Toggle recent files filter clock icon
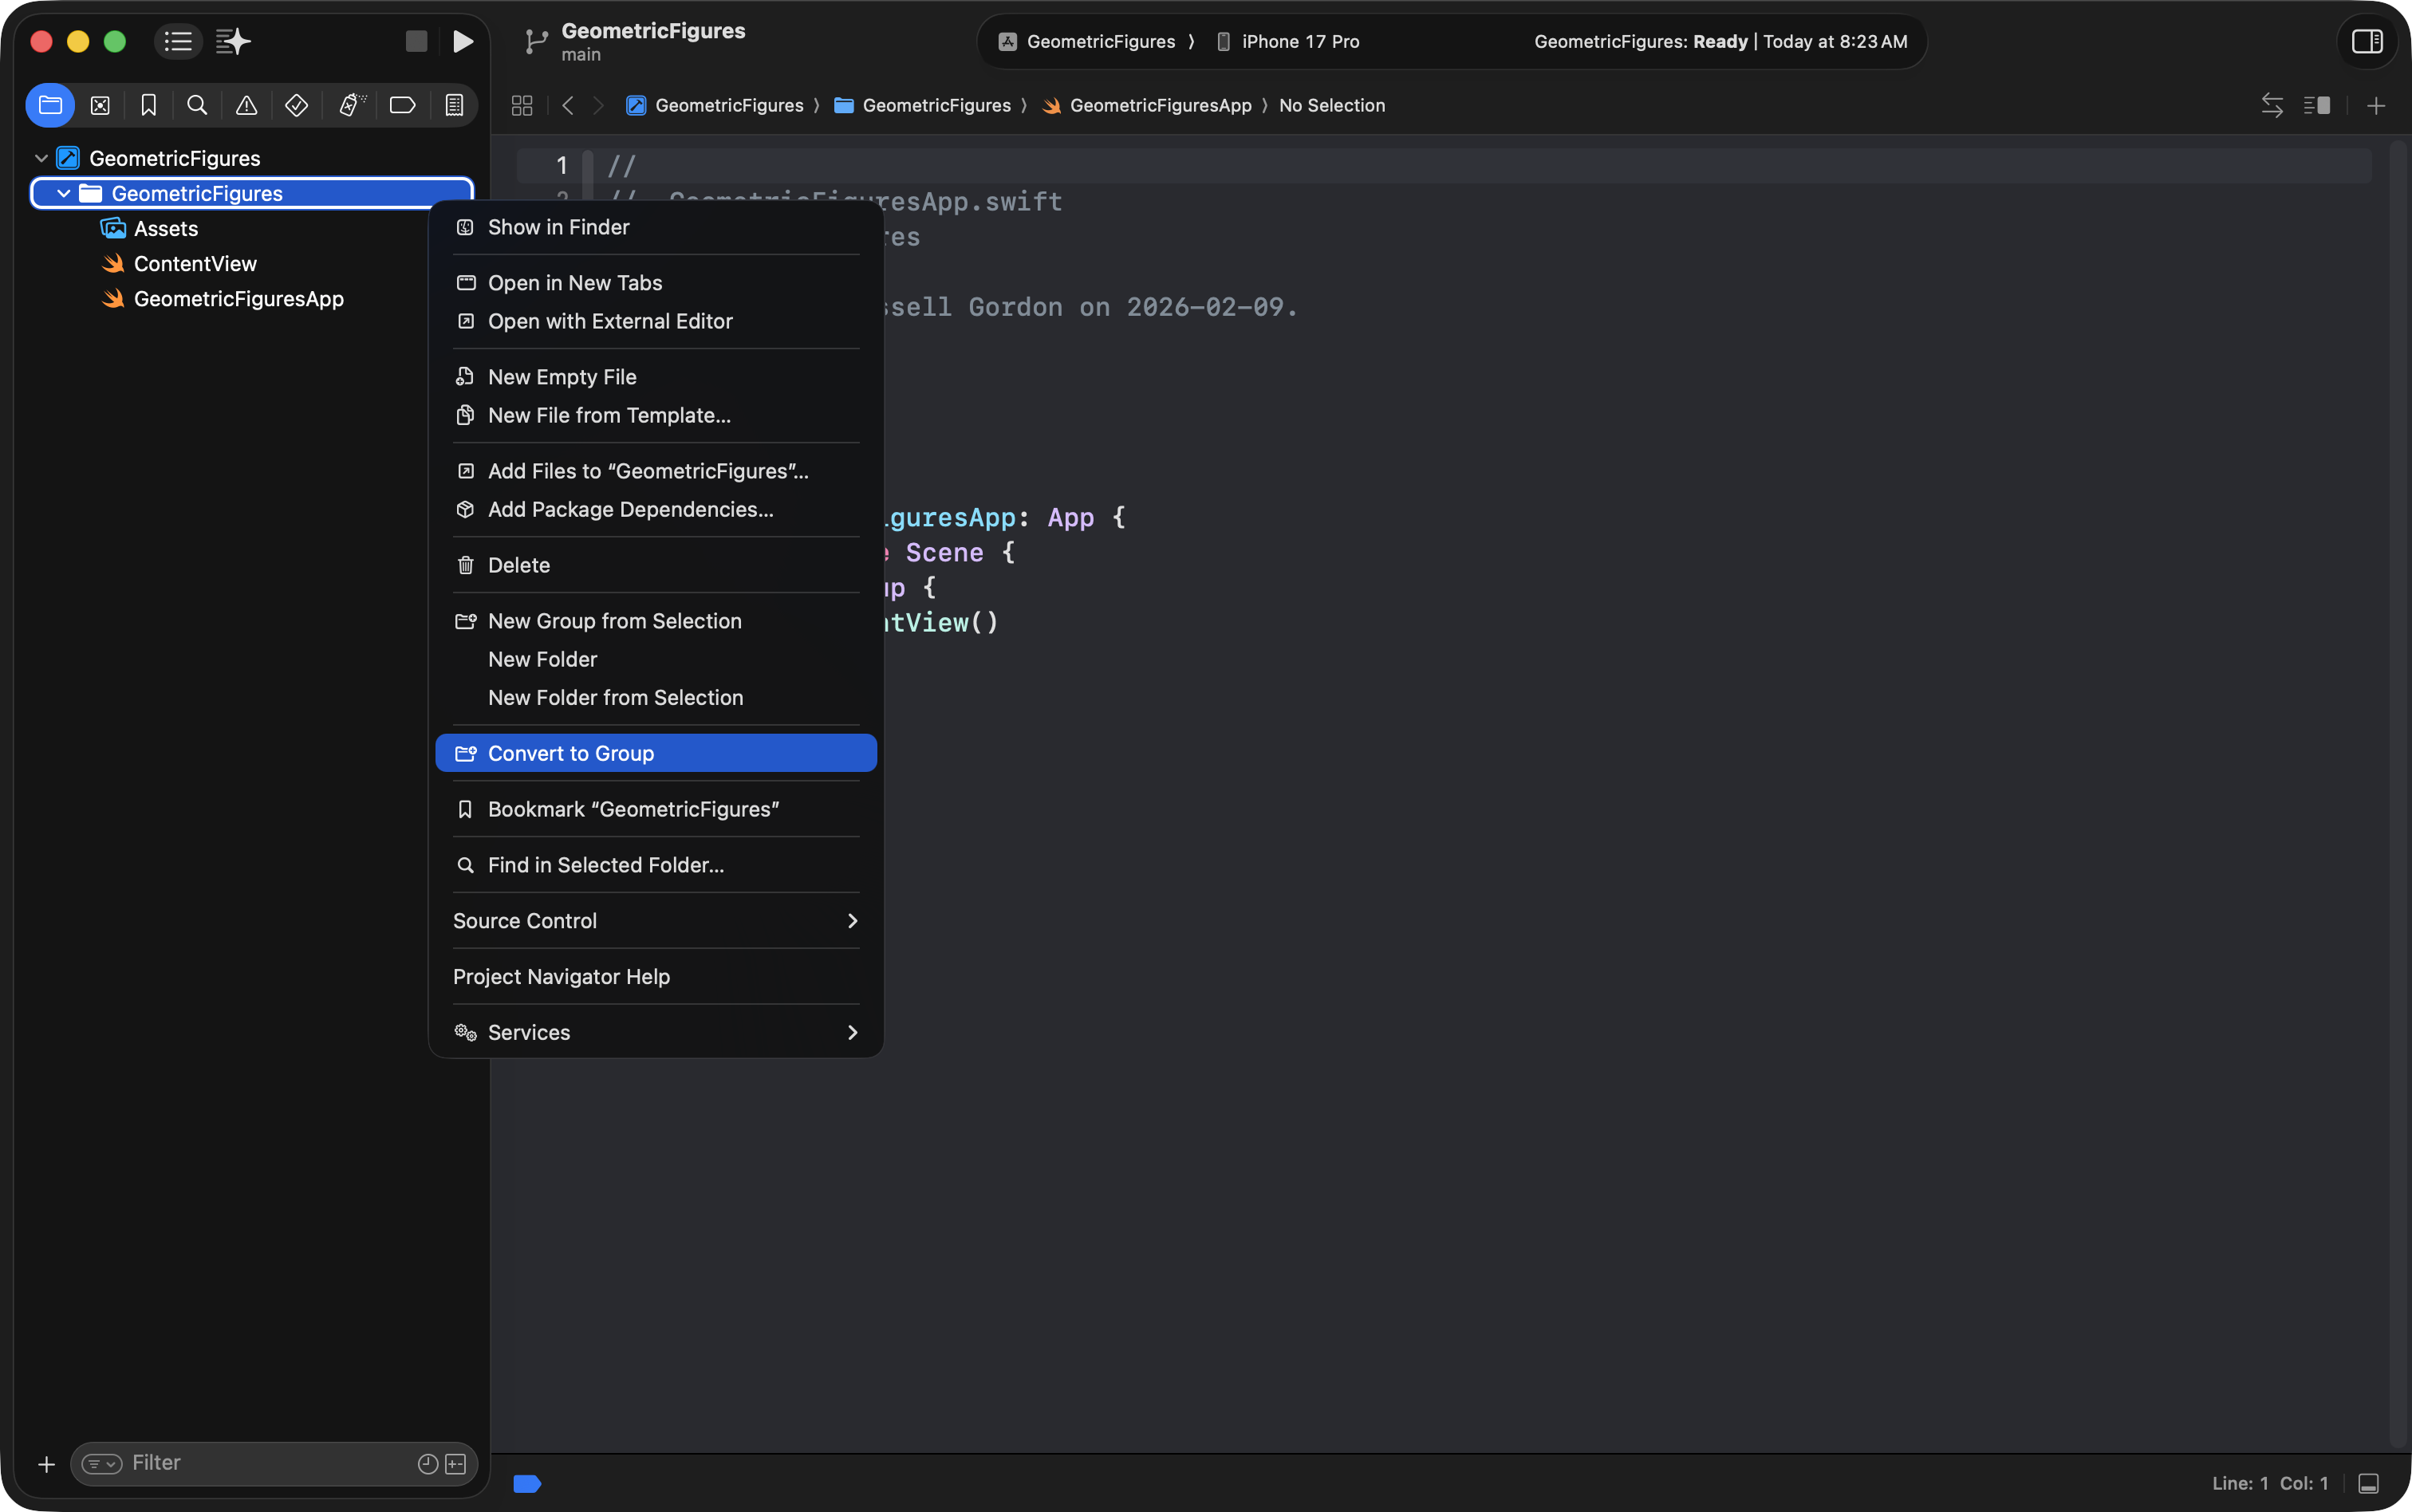 (x=427, y=1464)
